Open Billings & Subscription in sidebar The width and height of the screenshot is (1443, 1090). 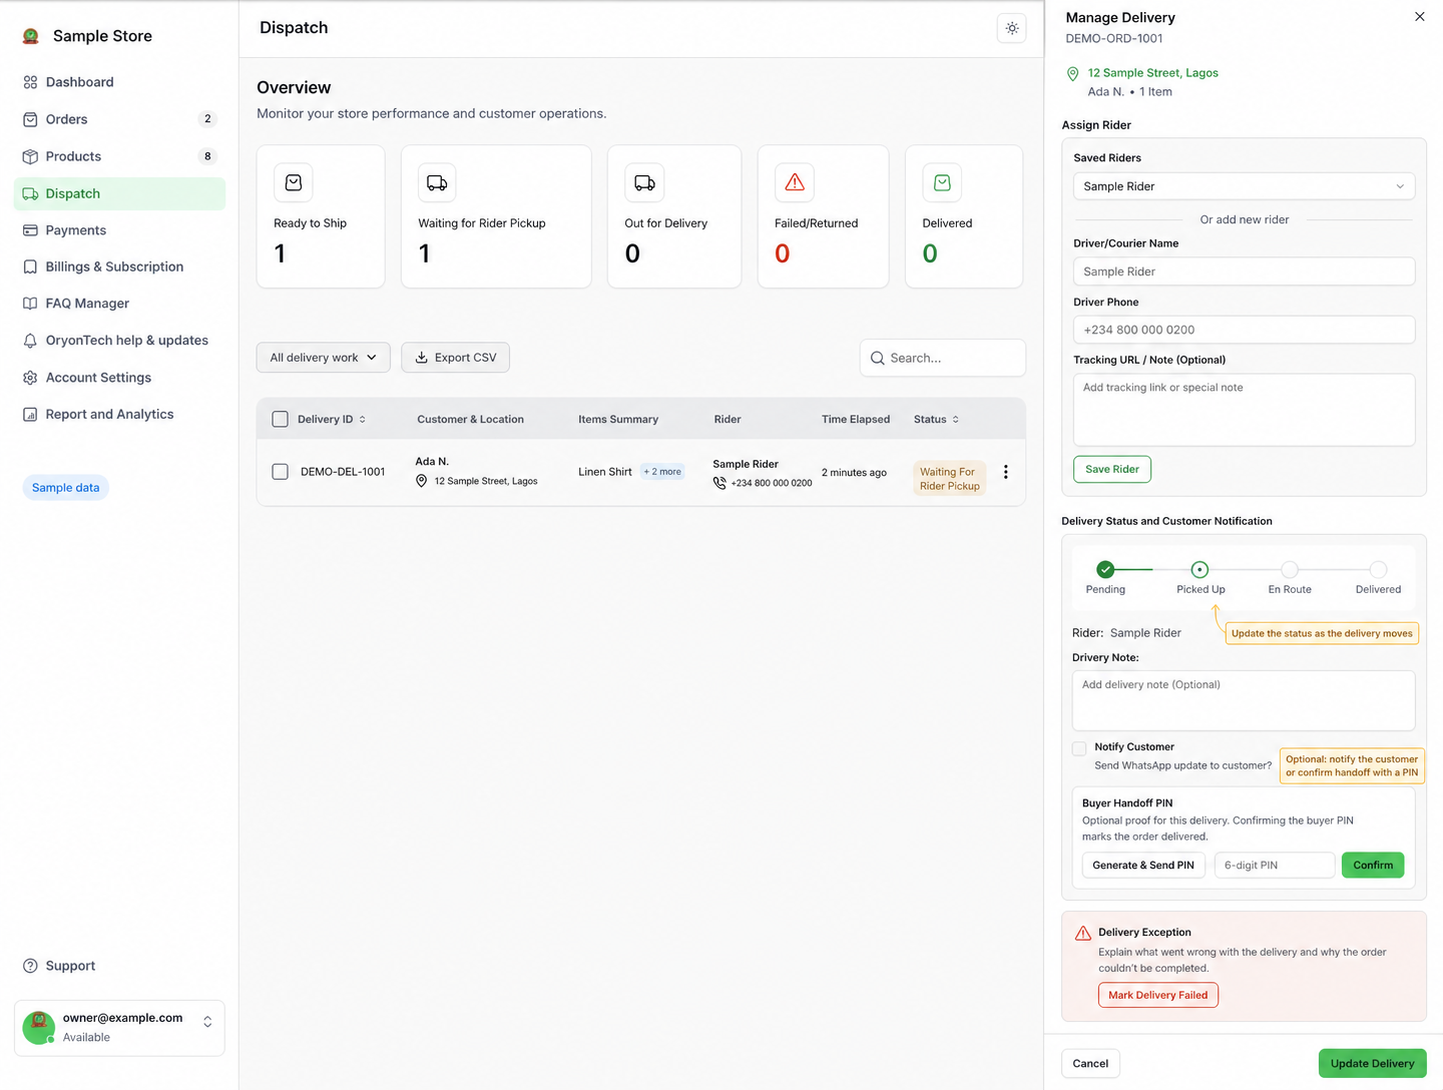120,267
